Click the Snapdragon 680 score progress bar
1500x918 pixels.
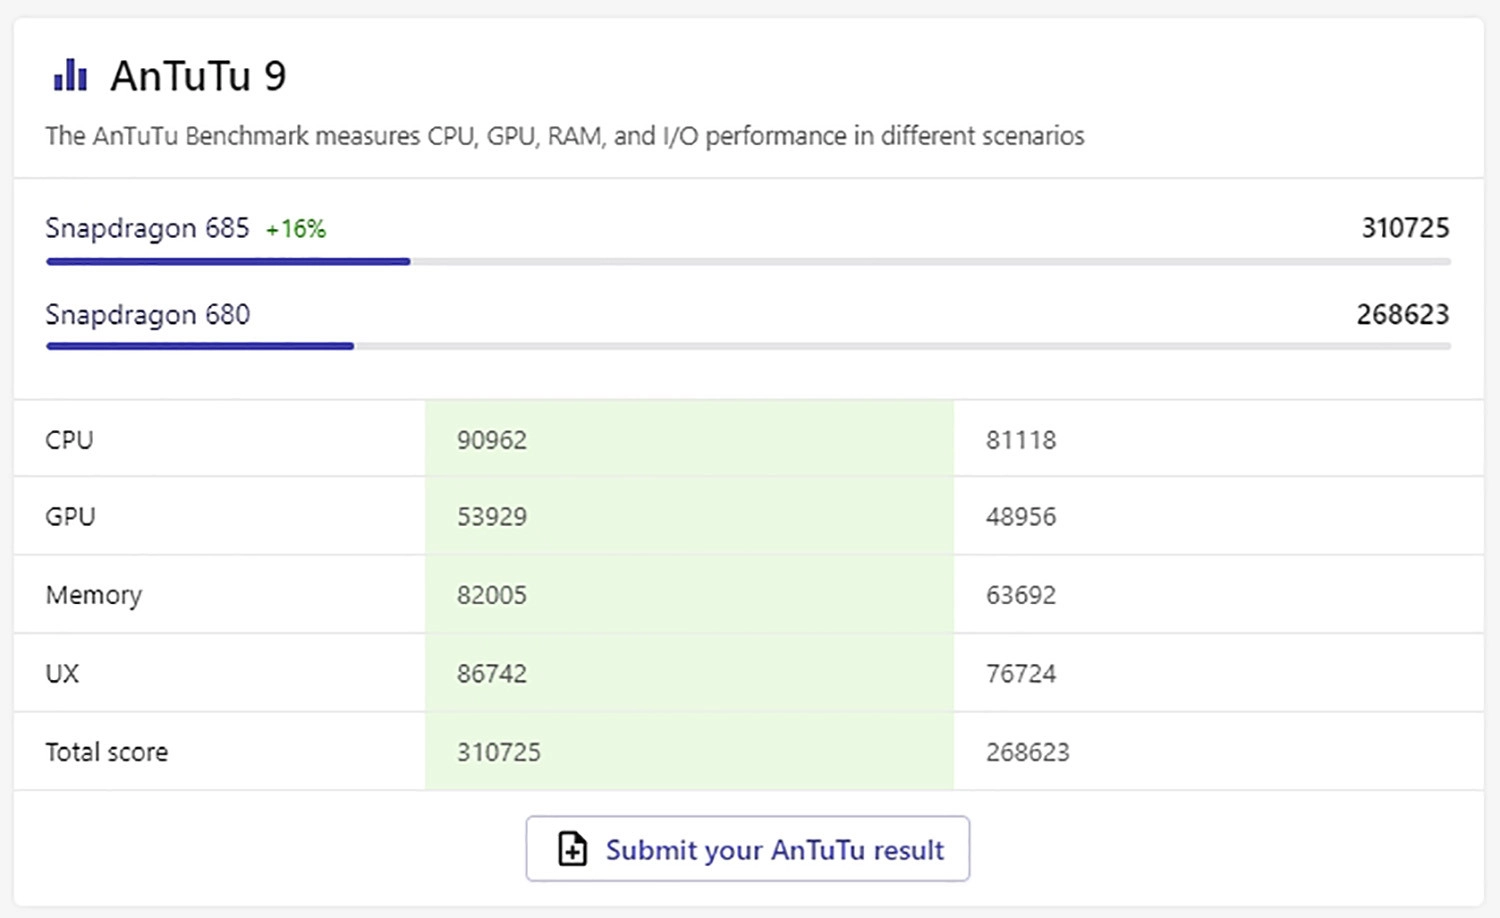[748, 346]
